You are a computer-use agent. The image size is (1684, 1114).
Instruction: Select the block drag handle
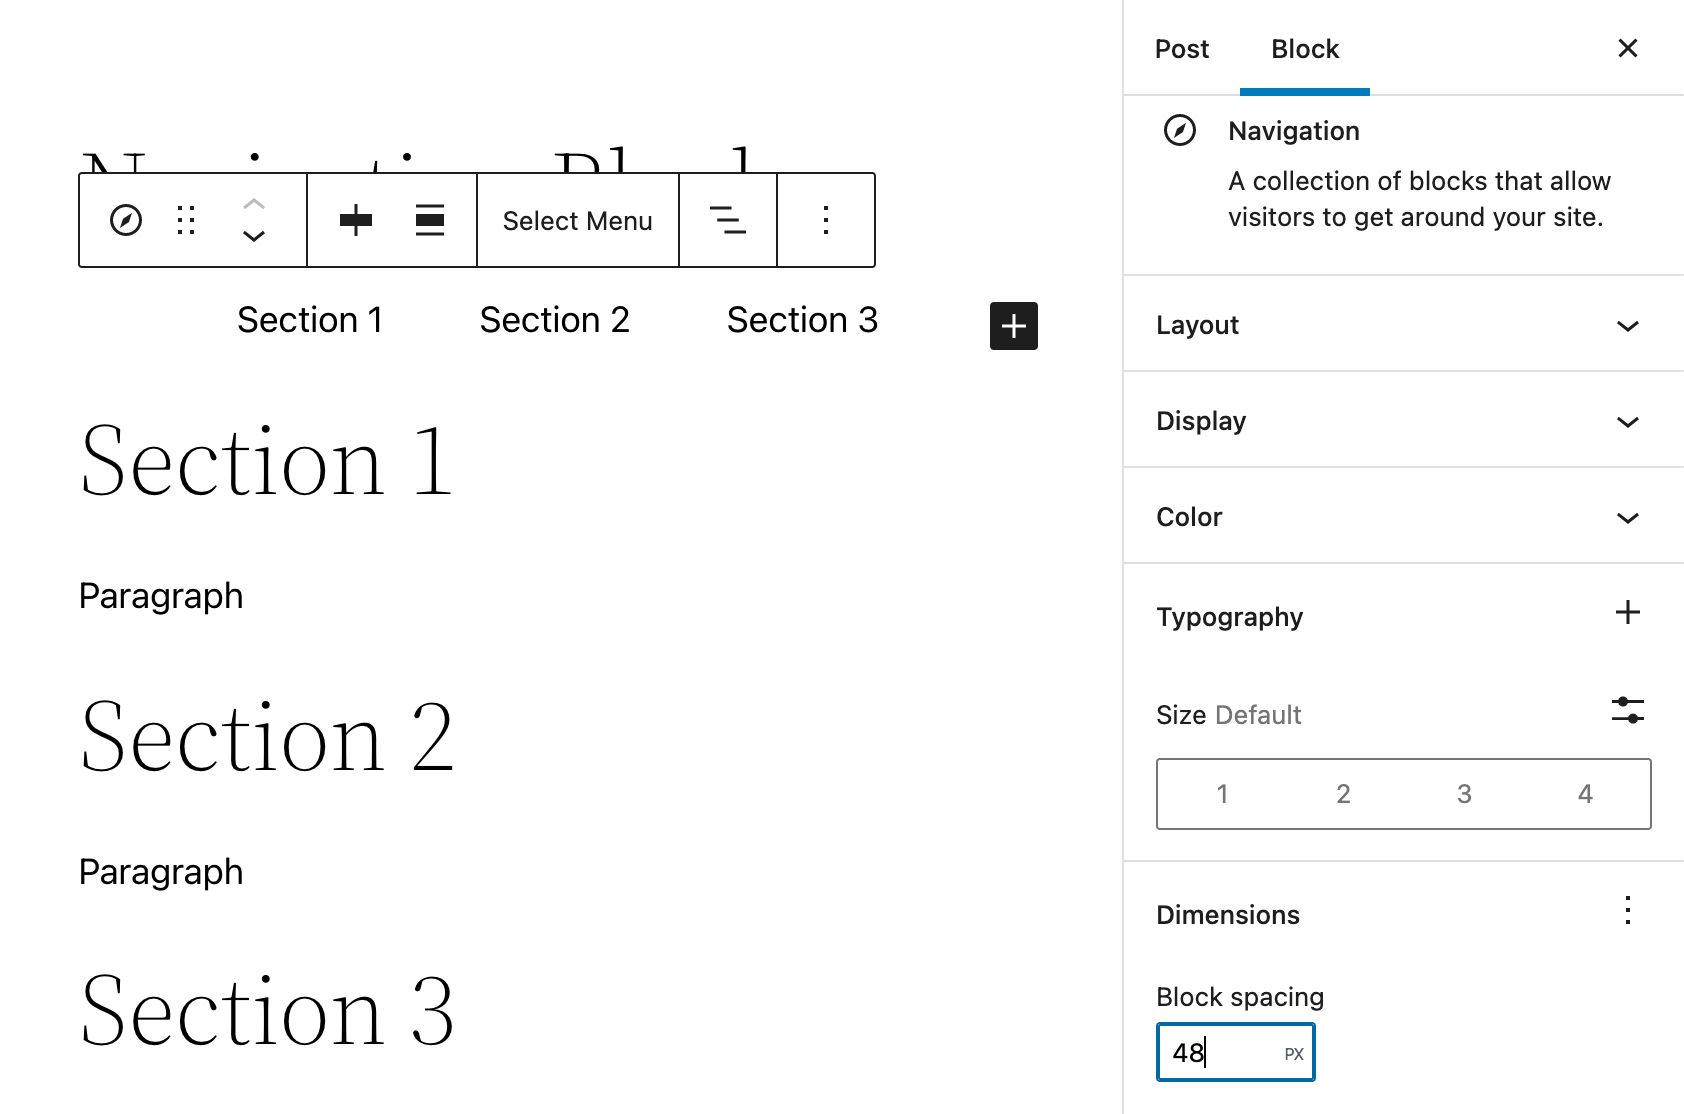[186, 220]
